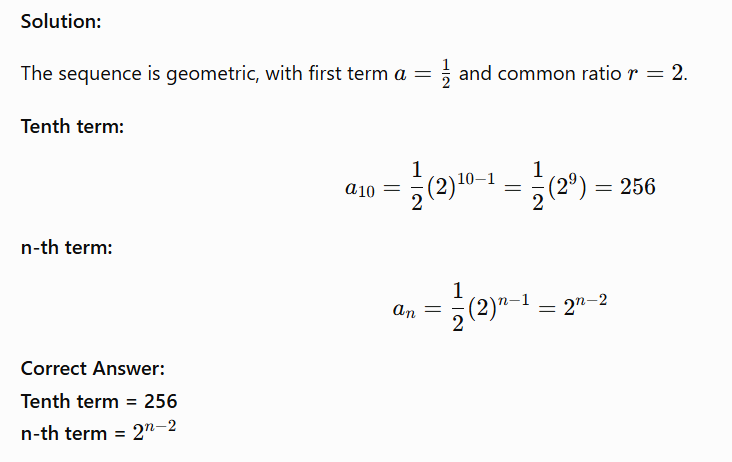Click aₙ in the n-th term formula

[x=404, y=309]
